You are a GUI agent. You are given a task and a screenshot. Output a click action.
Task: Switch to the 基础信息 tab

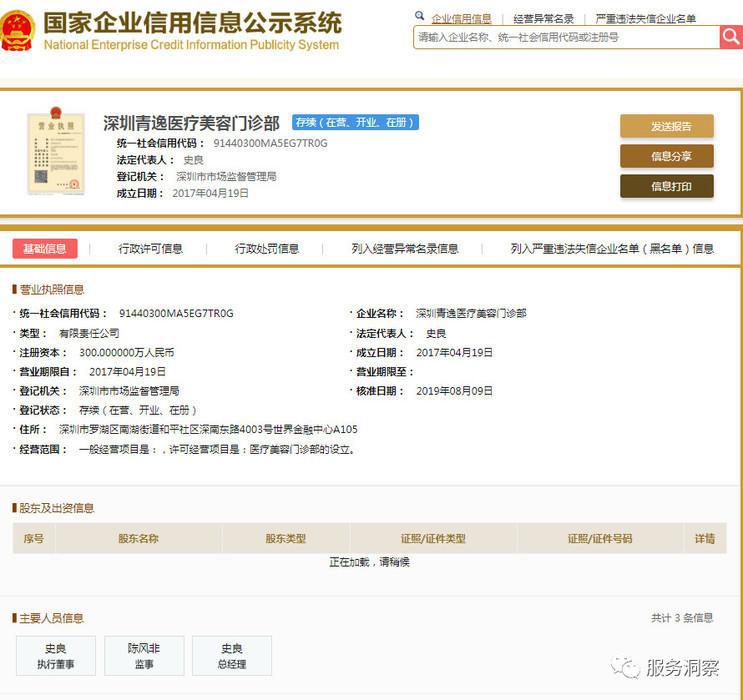[x=45, y=249]
